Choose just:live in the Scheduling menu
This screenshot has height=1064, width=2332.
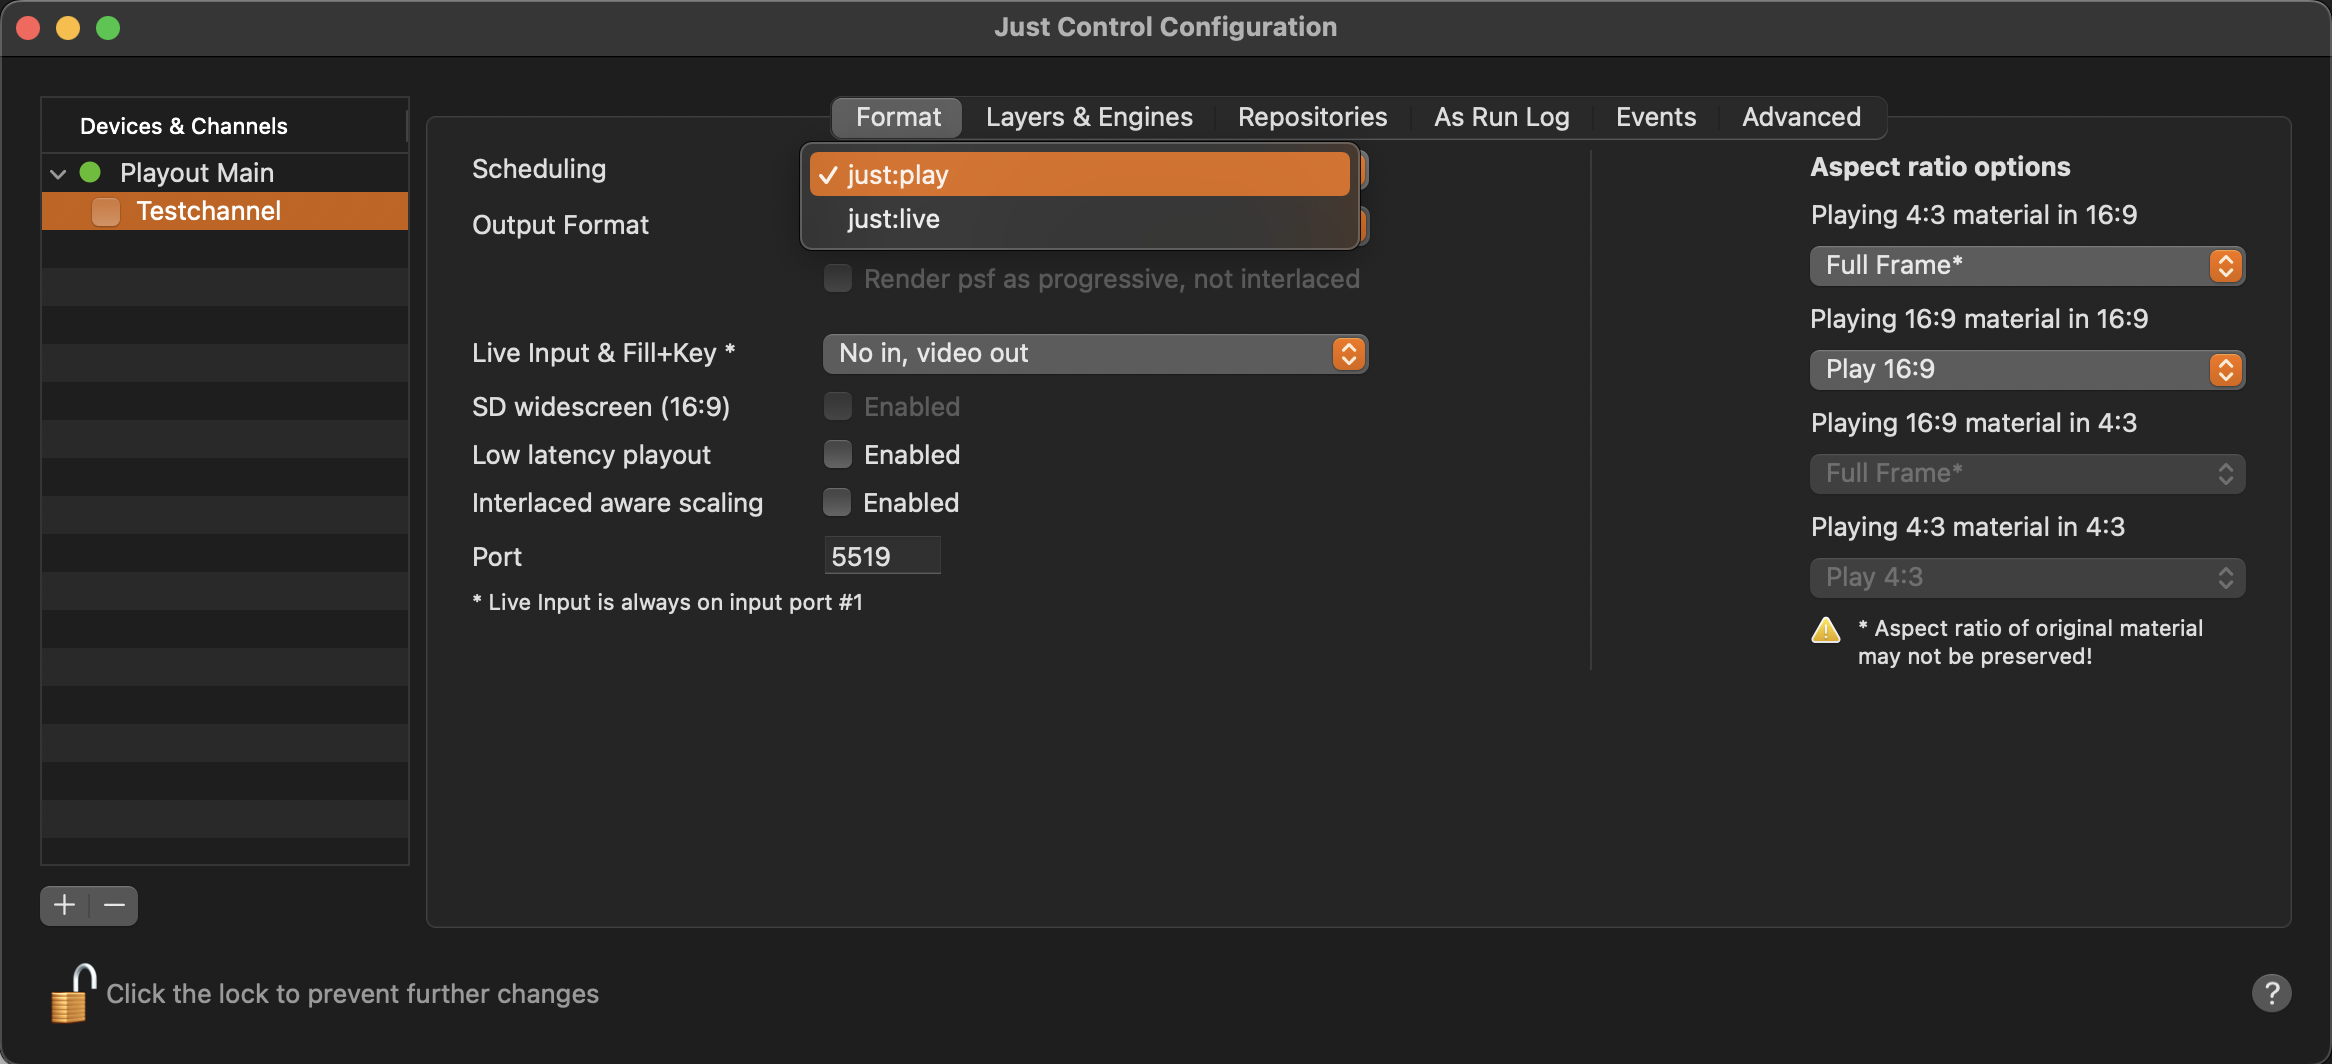click(x=1080, y=219)
